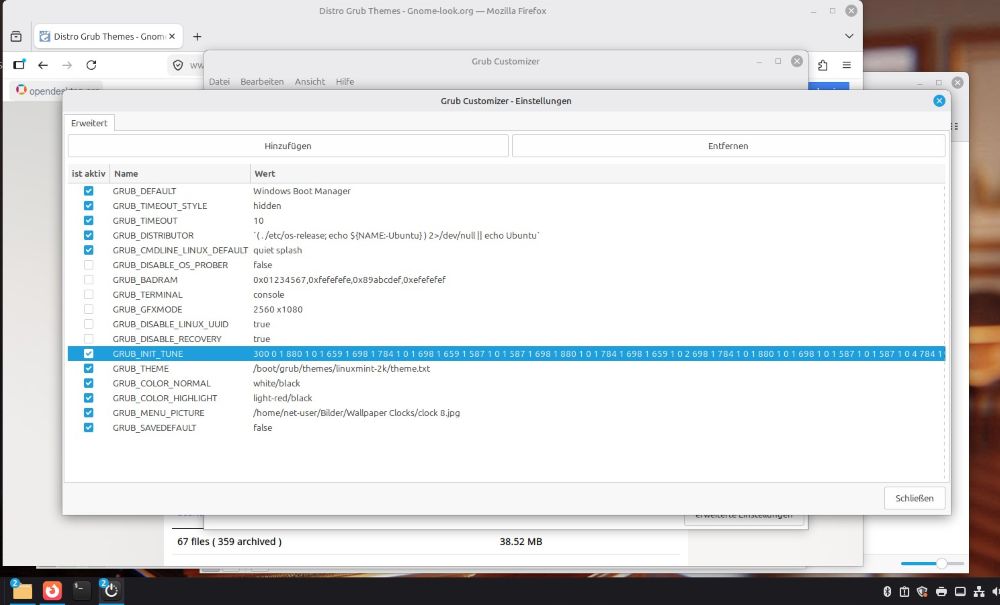Expand the Firefox list all tabs chevron

pos(849,36)
